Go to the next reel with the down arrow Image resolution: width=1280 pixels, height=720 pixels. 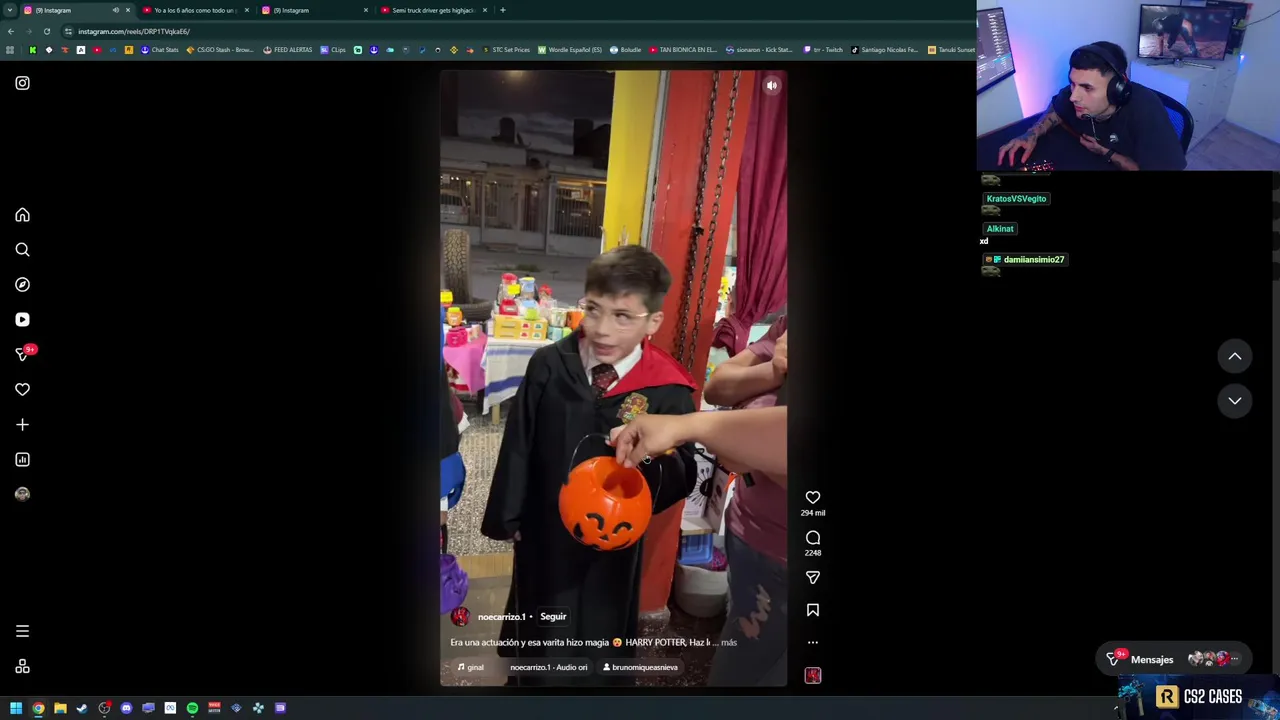pos(1235,401)
